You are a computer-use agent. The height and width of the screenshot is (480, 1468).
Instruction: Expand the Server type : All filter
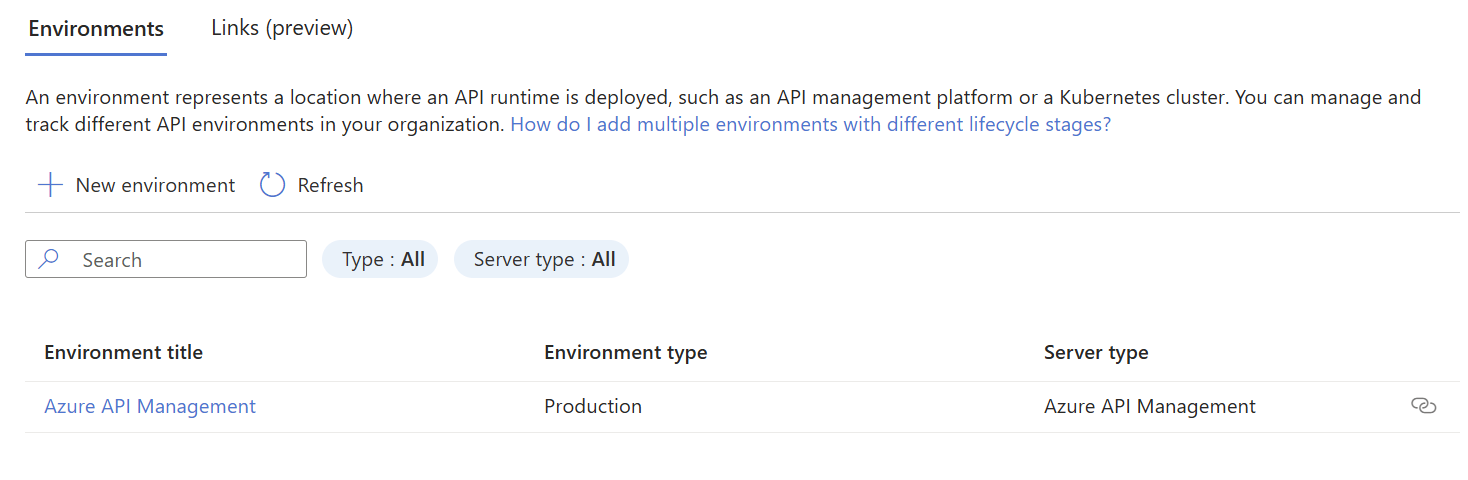pos(541,260)
